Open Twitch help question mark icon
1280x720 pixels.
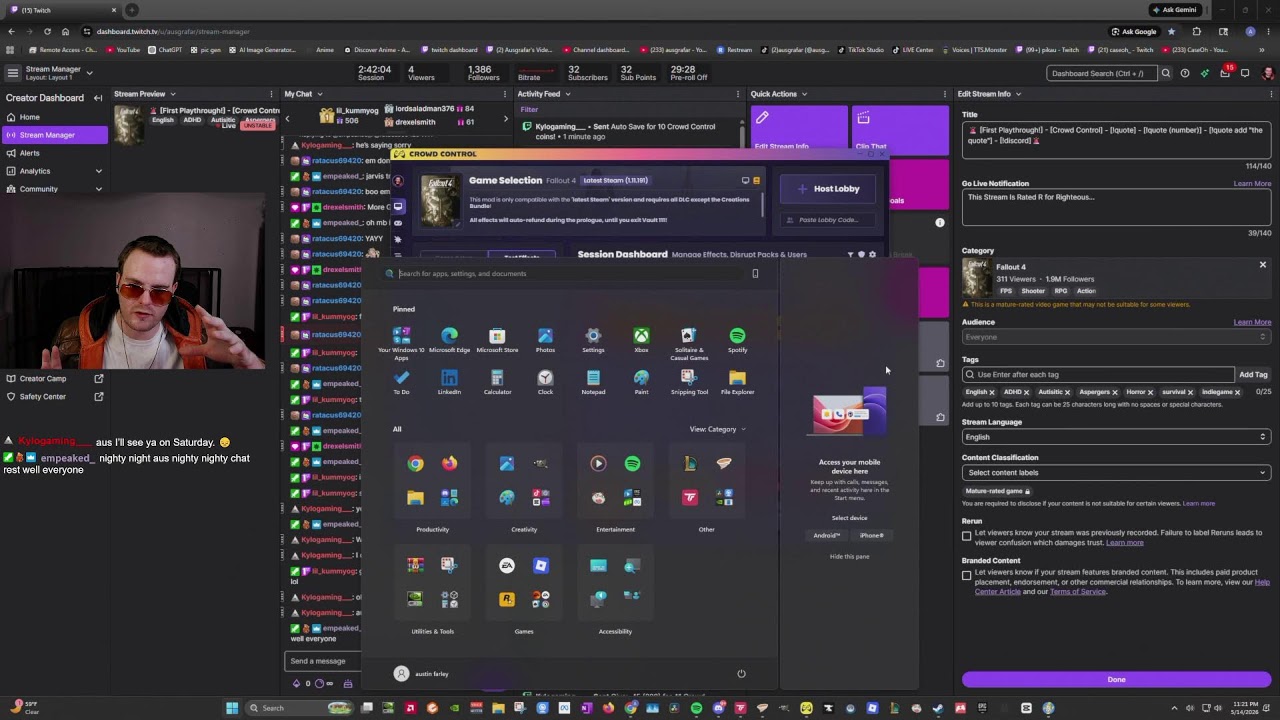click(1185, 73)
